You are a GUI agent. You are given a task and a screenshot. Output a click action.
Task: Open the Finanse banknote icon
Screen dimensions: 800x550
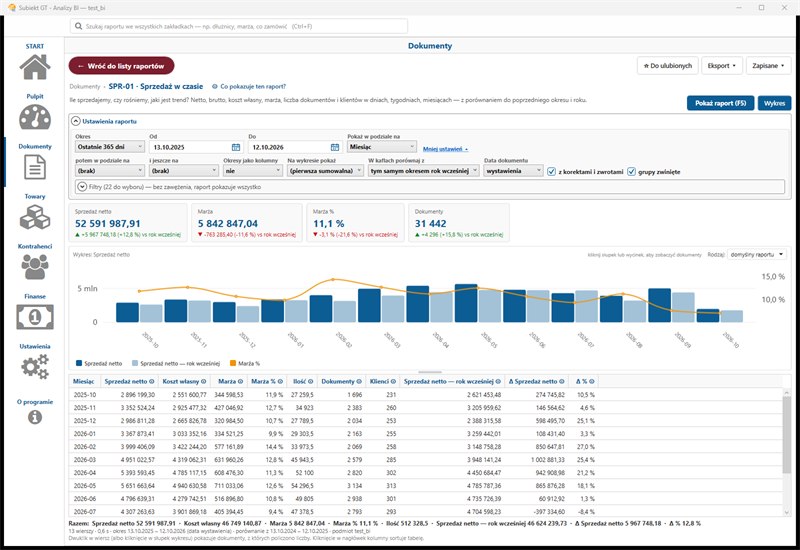pyautogui.click(x=35, y=317)
